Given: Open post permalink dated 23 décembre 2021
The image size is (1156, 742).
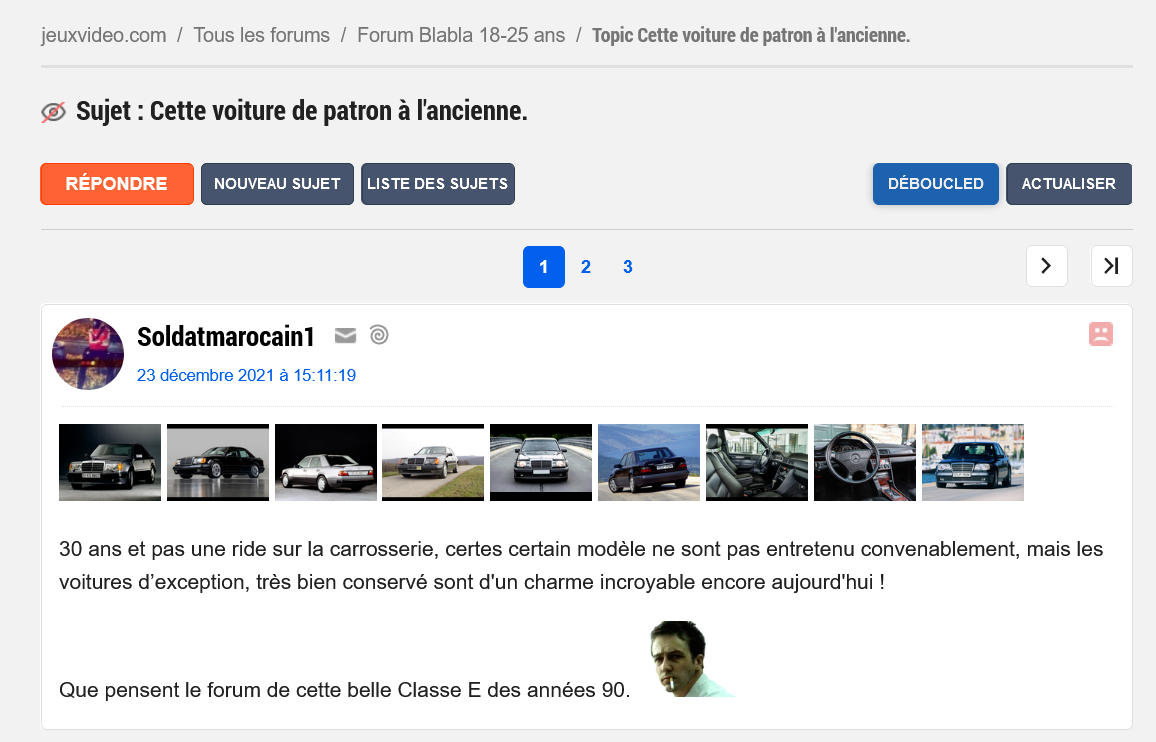Looking at the screenshot, I should tap(246, 375).
